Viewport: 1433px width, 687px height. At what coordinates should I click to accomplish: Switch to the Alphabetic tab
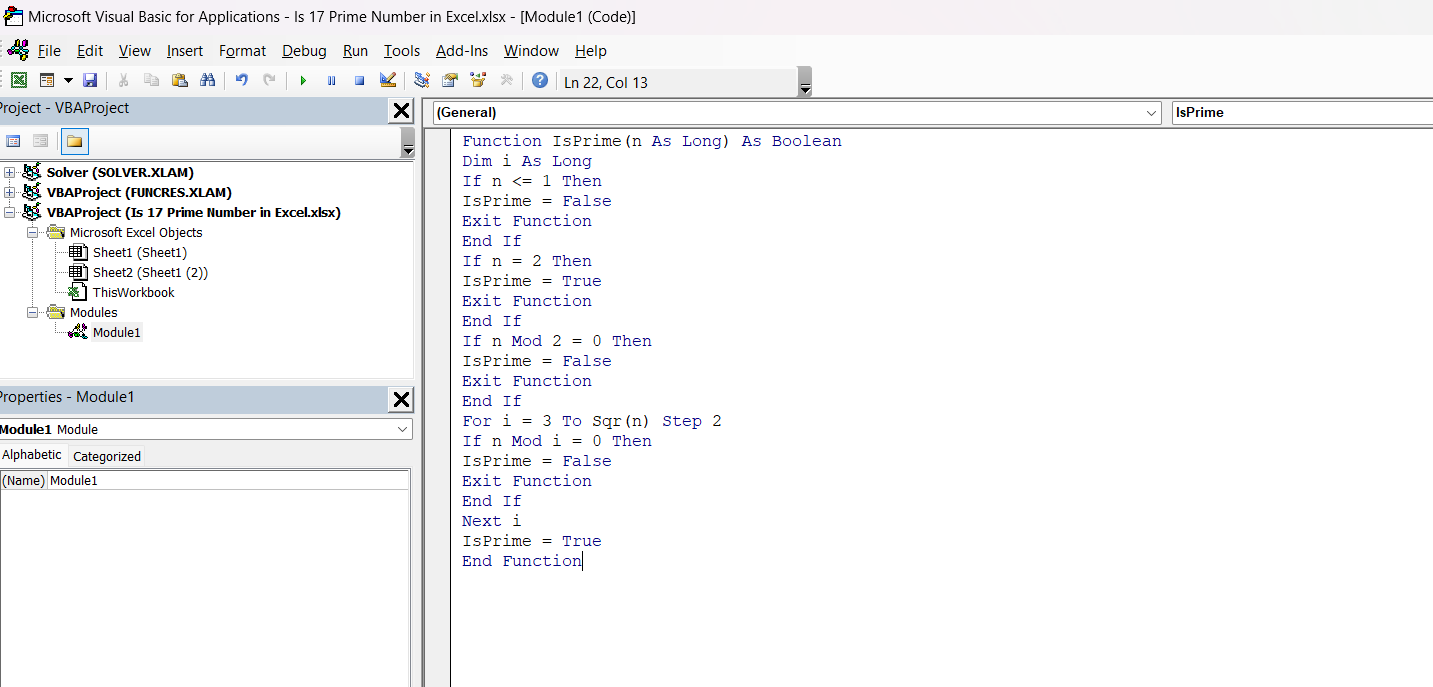pyautogui.click(x=32, y=455)
